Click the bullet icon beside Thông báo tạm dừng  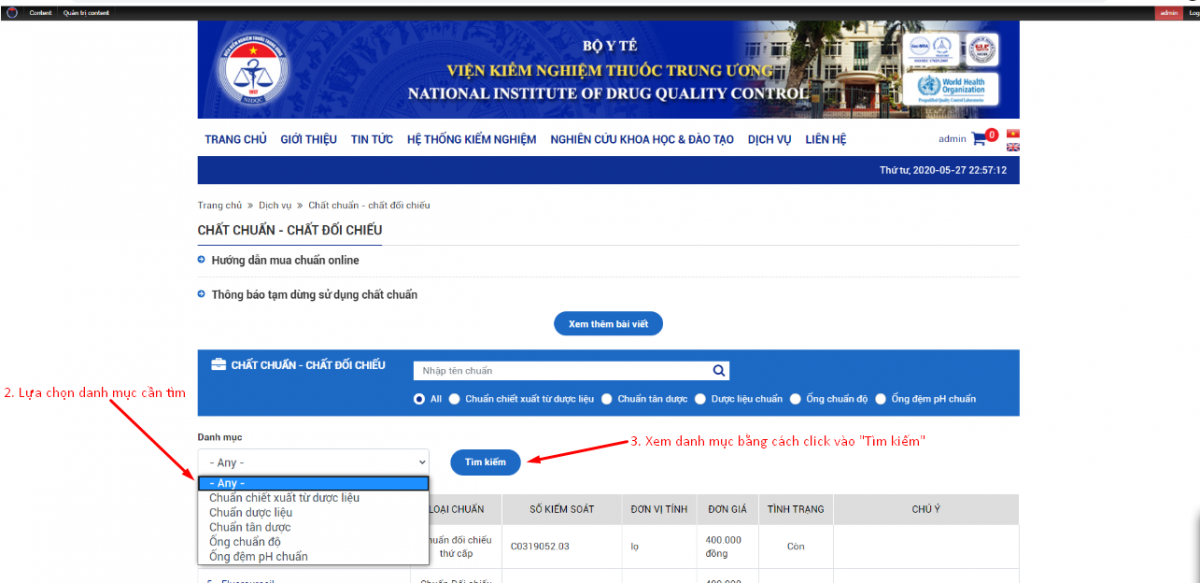click(x=202, y=295)
